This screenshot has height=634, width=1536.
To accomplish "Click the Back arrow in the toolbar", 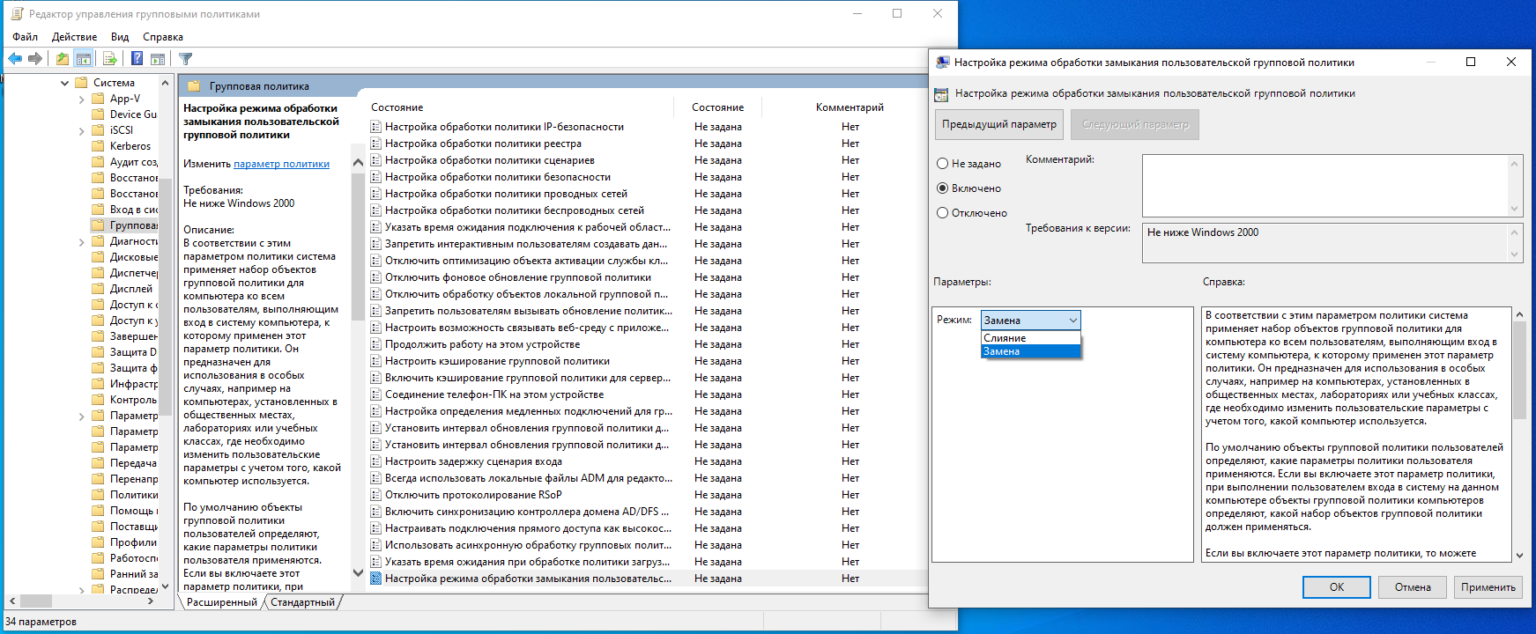I will (15, 58).
